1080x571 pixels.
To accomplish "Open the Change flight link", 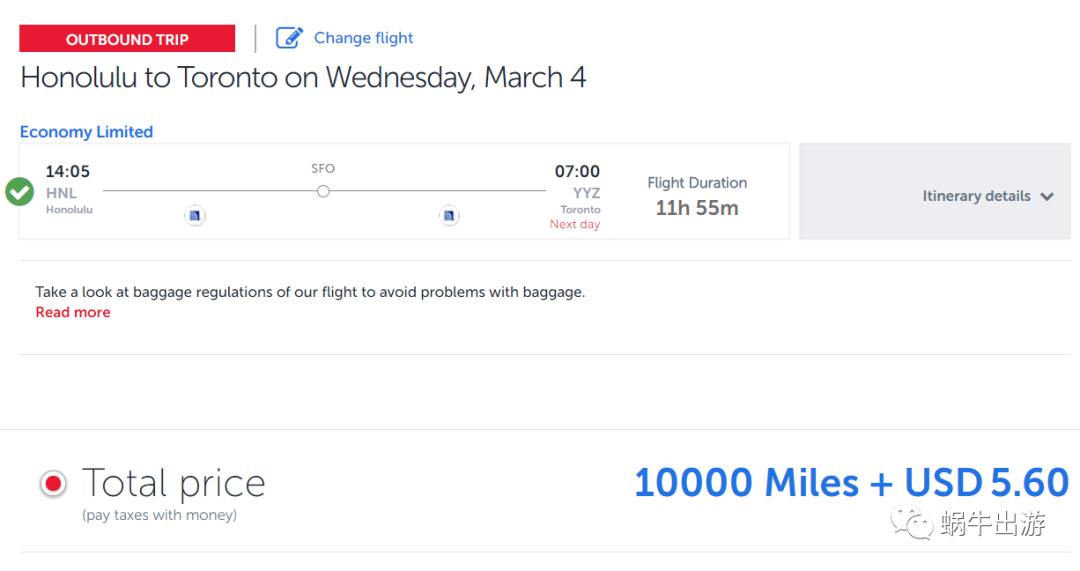I will [363, 38].
